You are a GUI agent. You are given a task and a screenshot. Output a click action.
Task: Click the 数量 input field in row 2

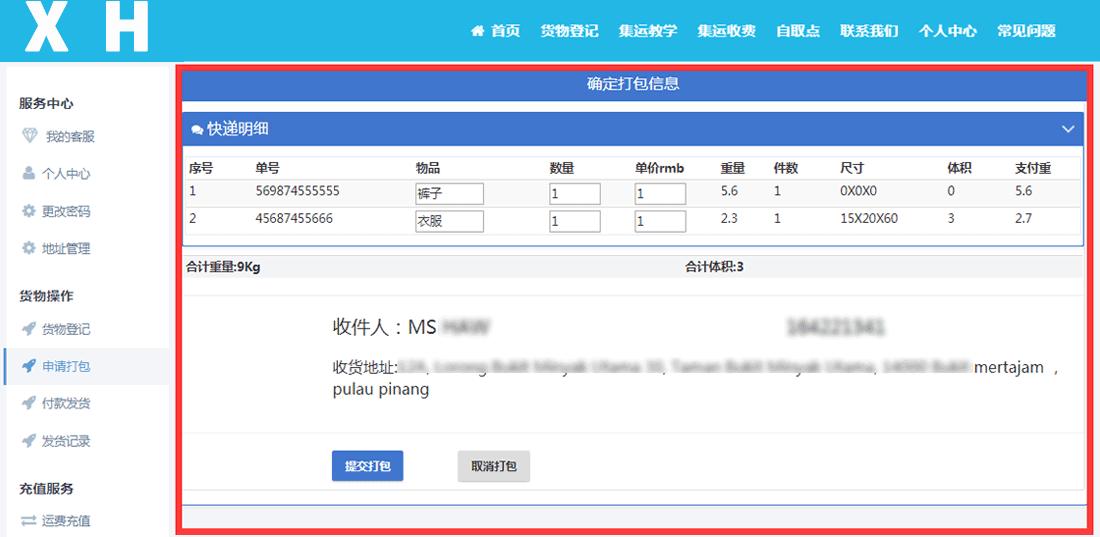pos(575,221)
